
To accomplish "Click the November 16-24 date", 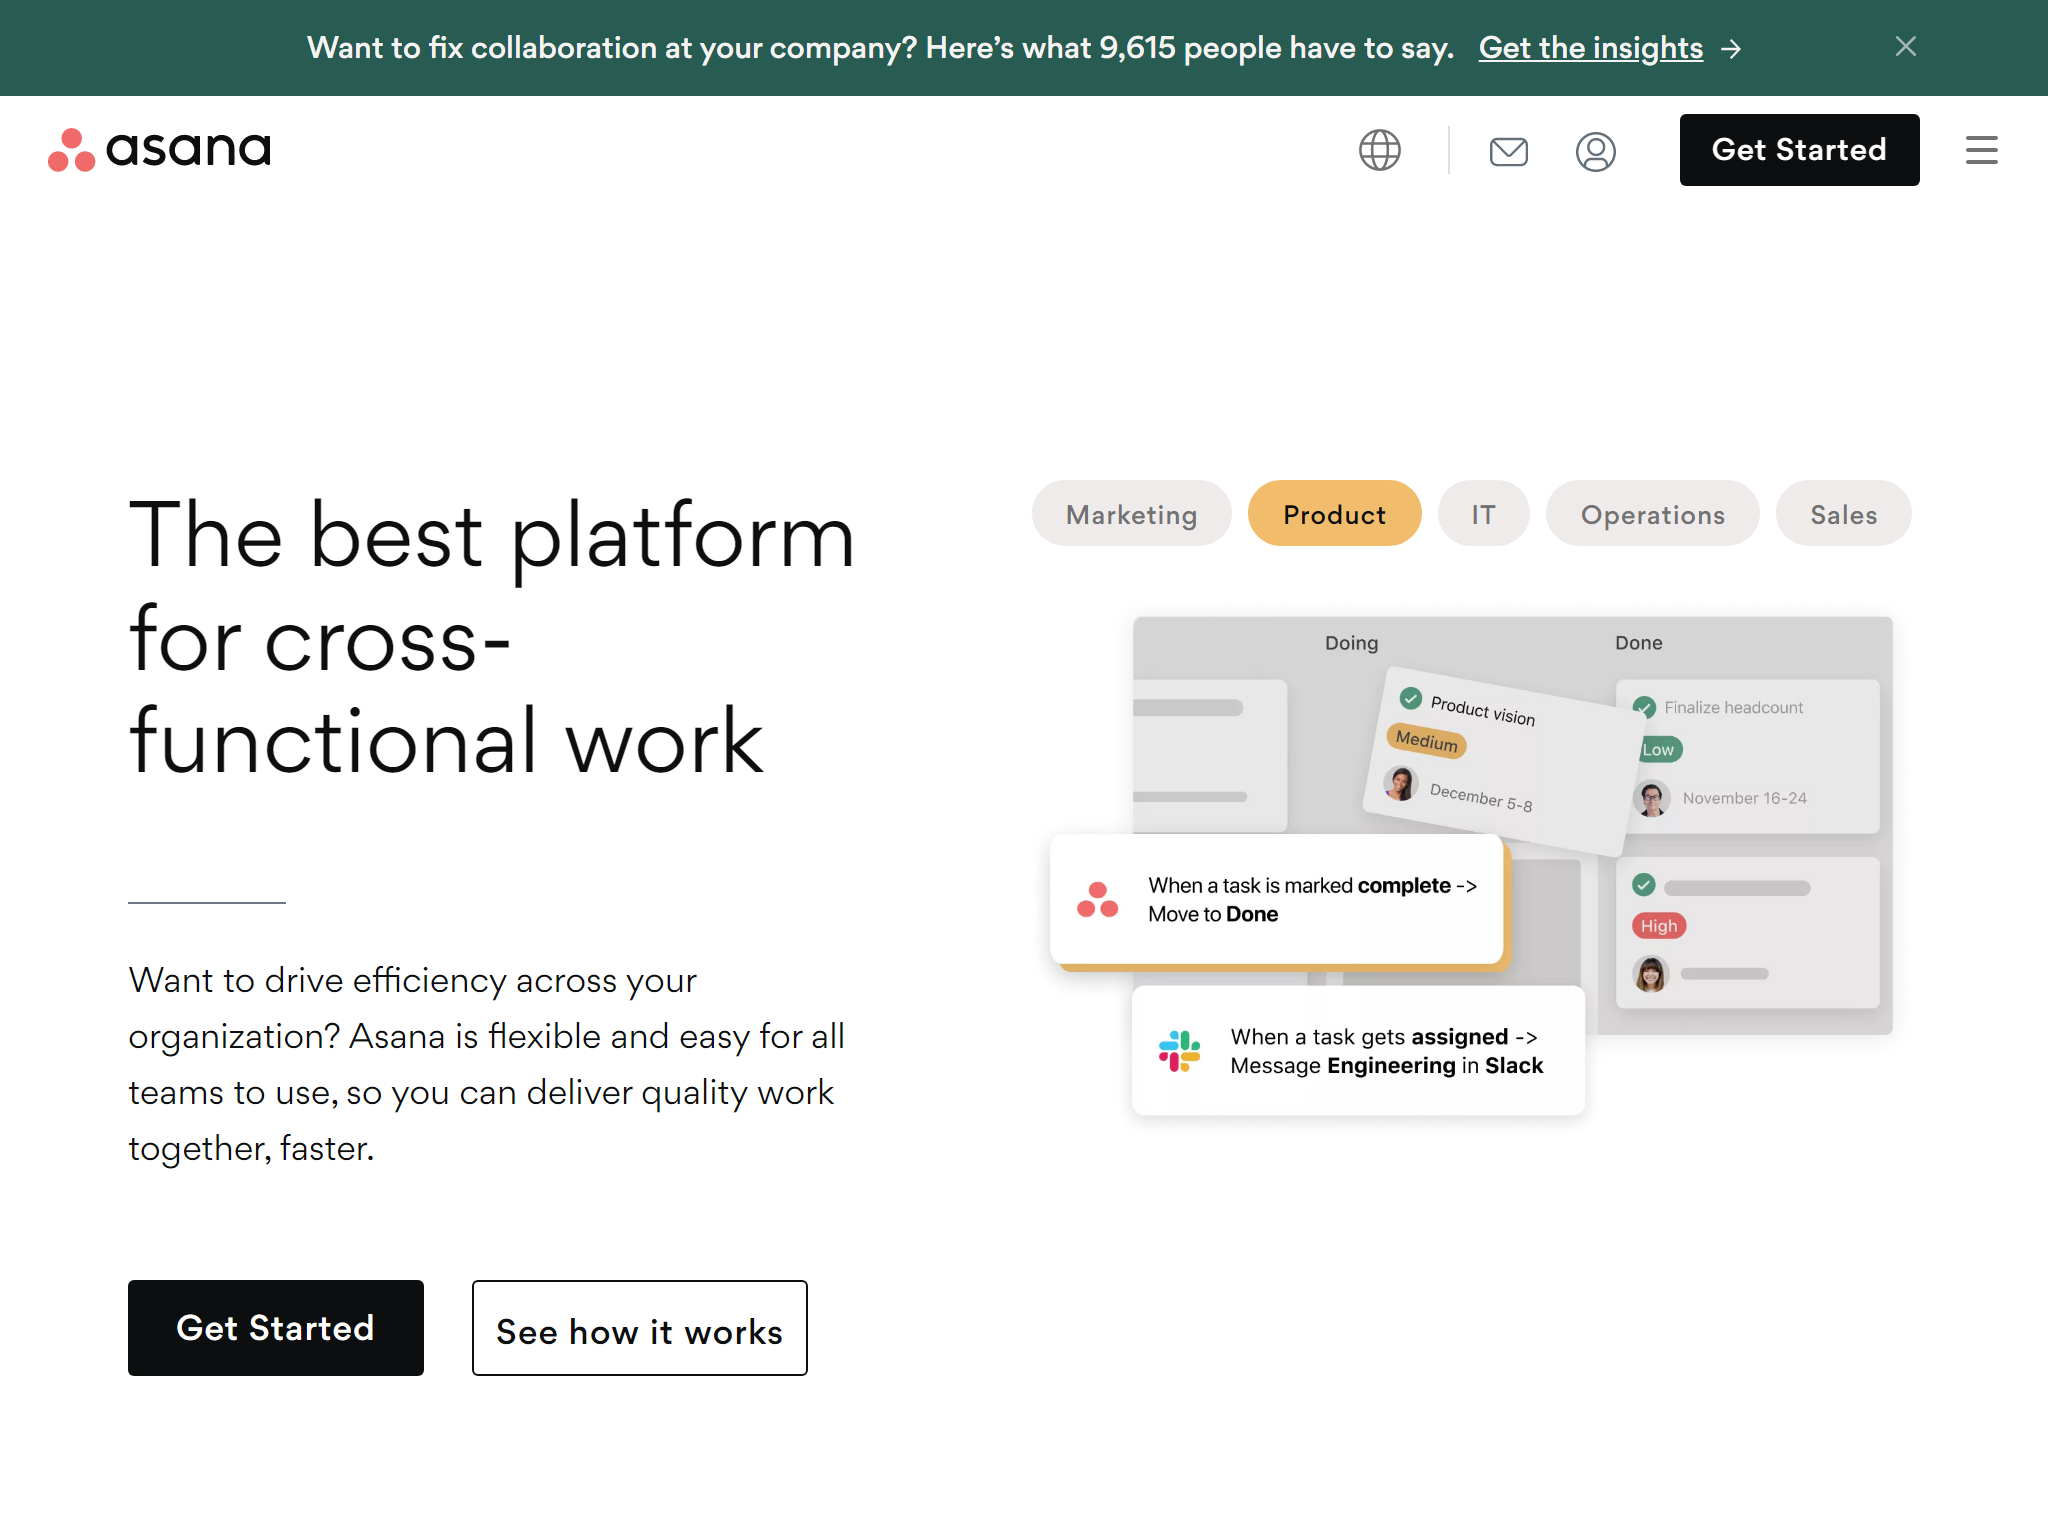I will [x=1745, y=798].
